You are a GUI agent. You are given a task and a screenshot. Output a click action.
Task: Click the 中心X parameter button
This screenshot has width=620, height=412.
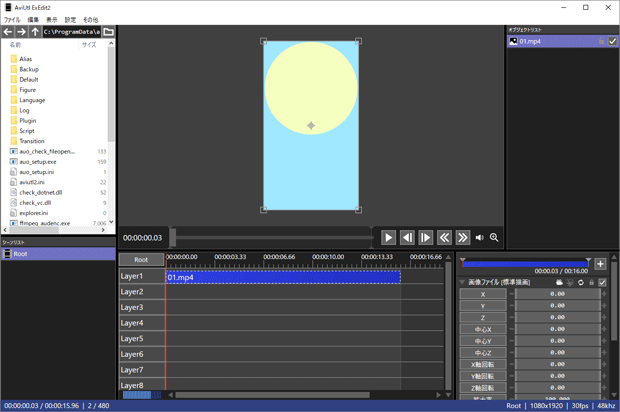[x=483, y=329]
